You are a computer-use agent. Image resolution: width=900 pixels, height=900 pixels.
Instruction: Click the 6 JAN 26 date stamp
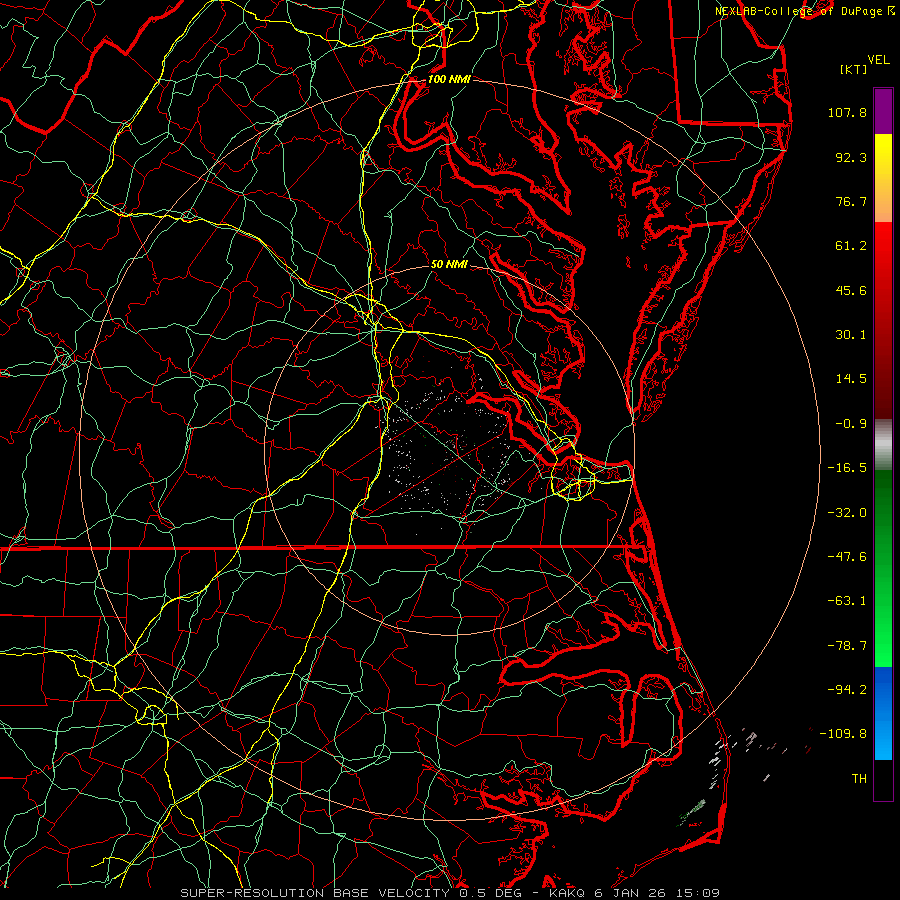click(630, 893)
